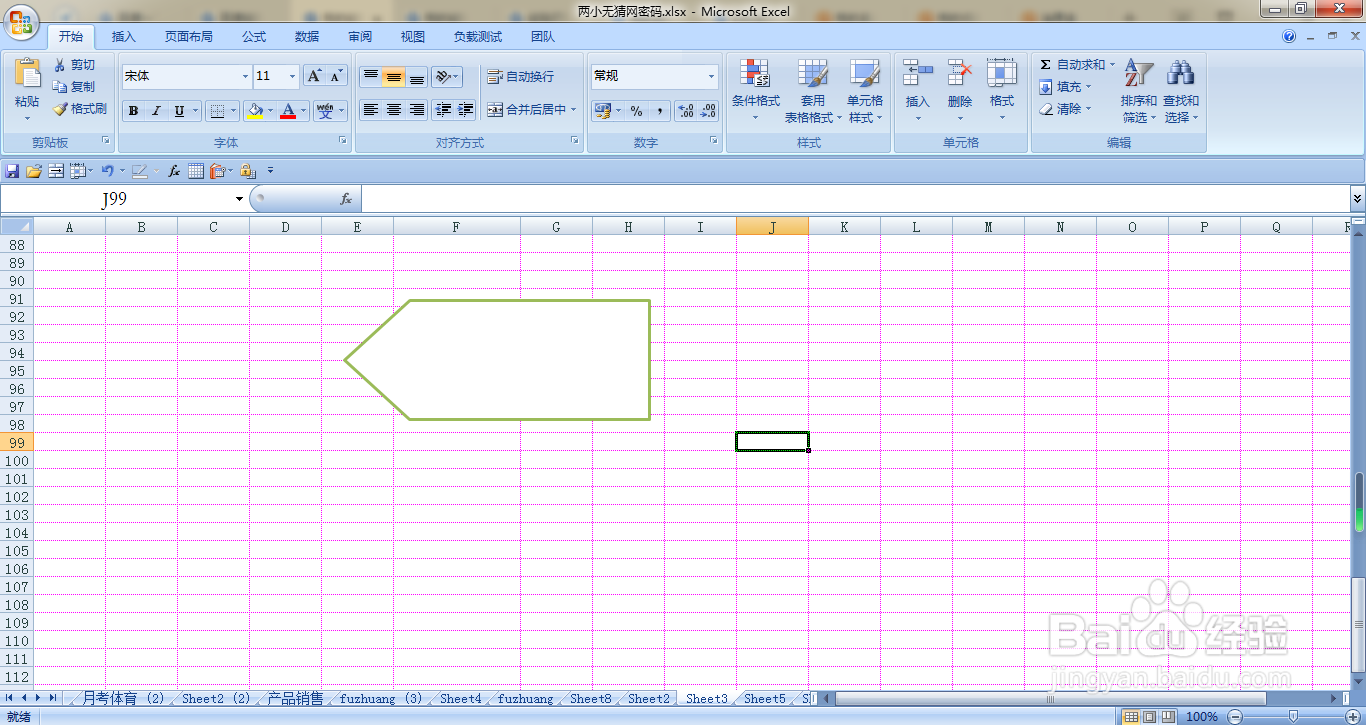Click the round Office button
The width and height of the screenshot is (1366, 725).
[x=21, y=22]
